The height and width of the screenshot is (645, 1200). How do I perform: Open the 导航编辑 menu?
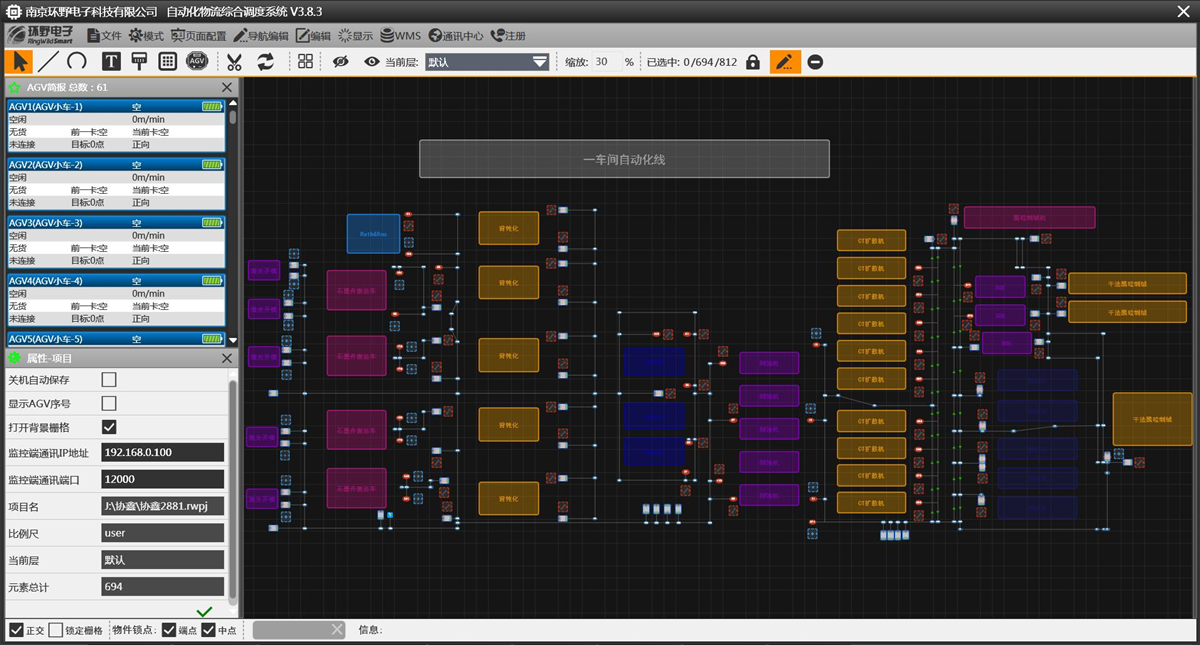point(258,36)
